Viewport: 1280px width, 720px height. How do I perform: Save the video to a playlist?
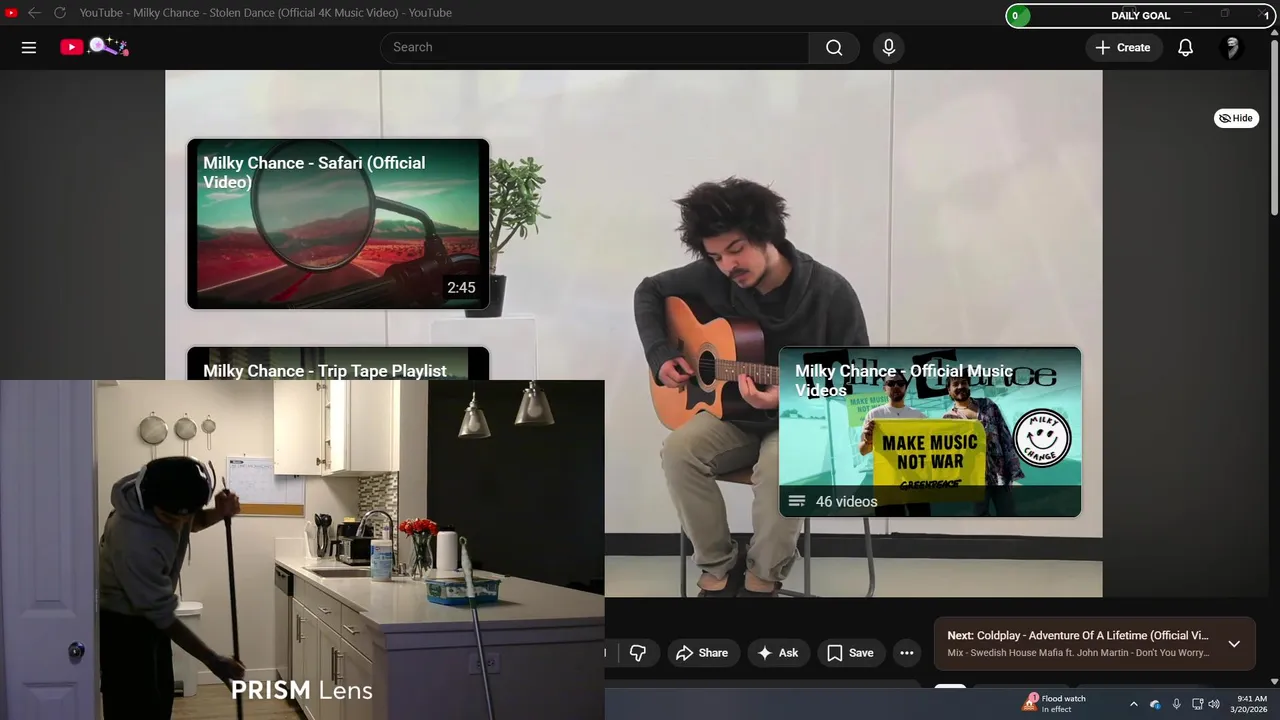point(850,653)
